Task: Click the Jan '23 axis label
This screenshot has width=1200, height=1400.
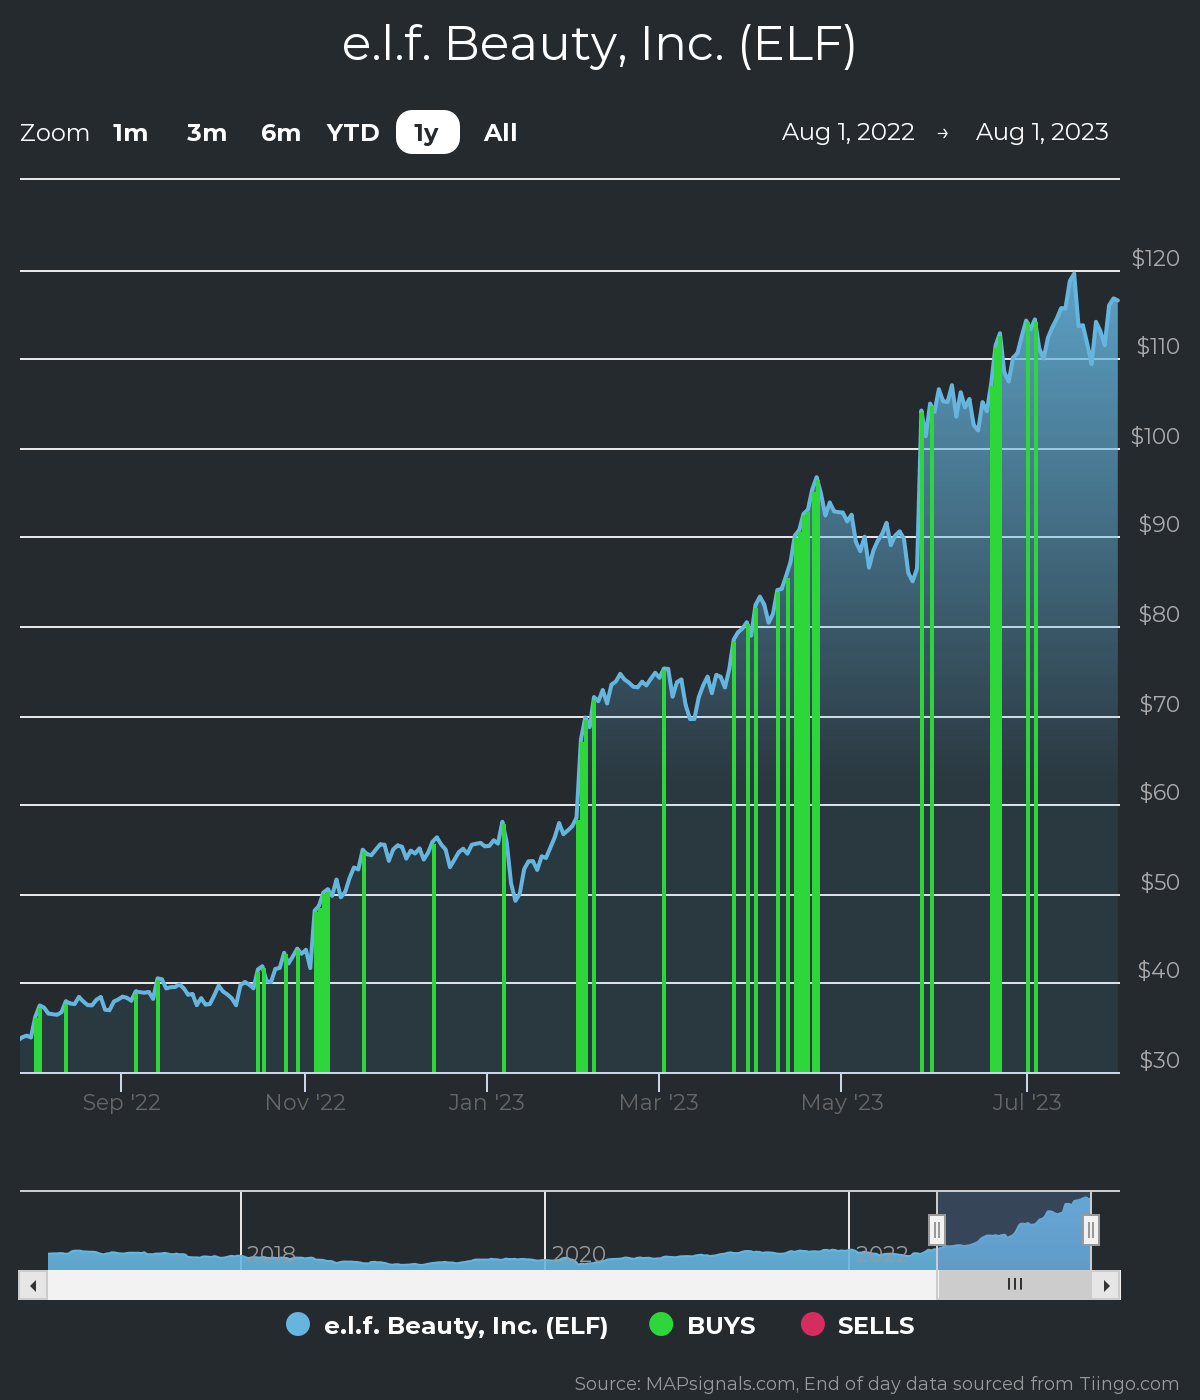Action: coord(487,1103)
